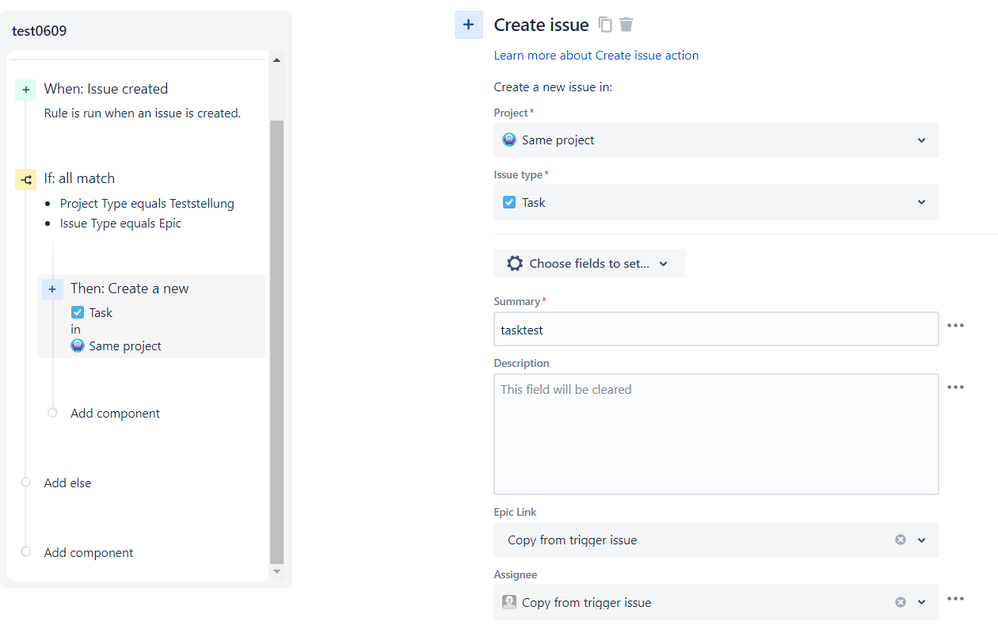Click the gear icon on Choose fields to set
The width and height of the screenshot is (998, 630).
tap(514, 263)
